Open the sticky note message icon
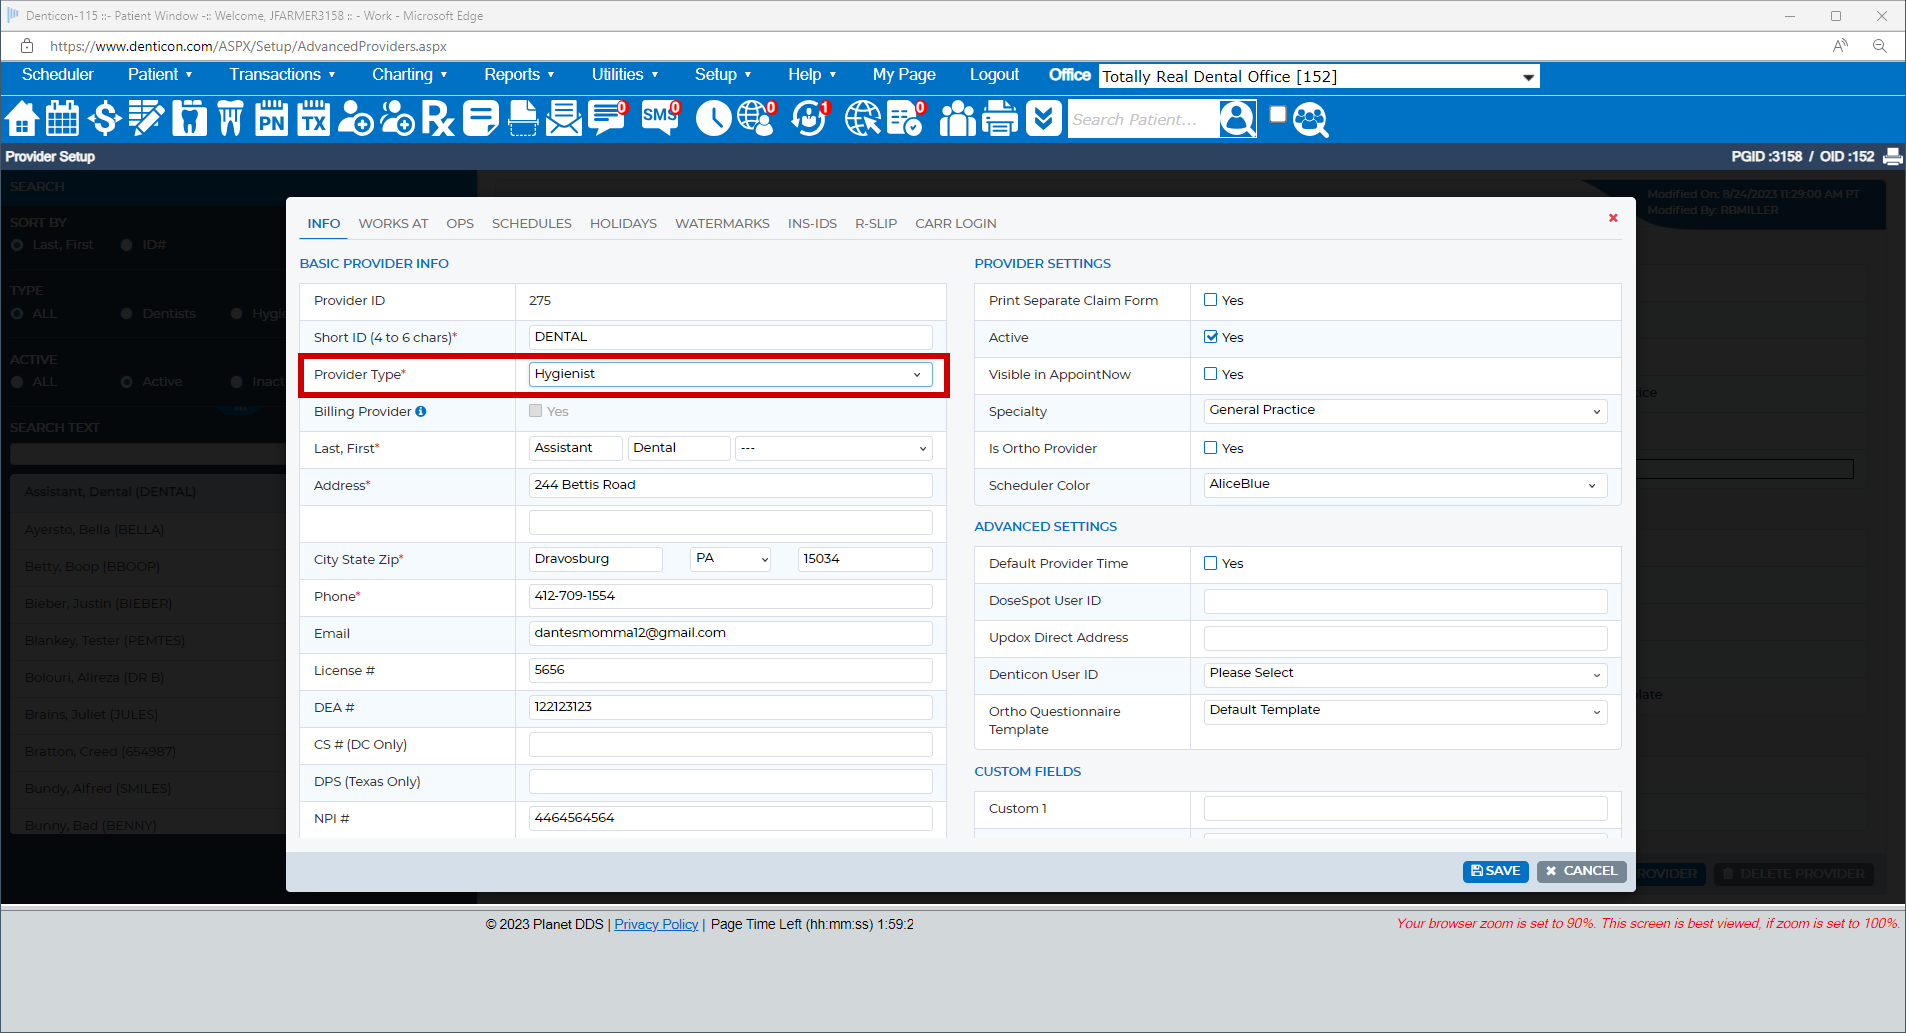Image resolution: width=1906 pixels, height=1033 pixels. [x=481, y=119]
